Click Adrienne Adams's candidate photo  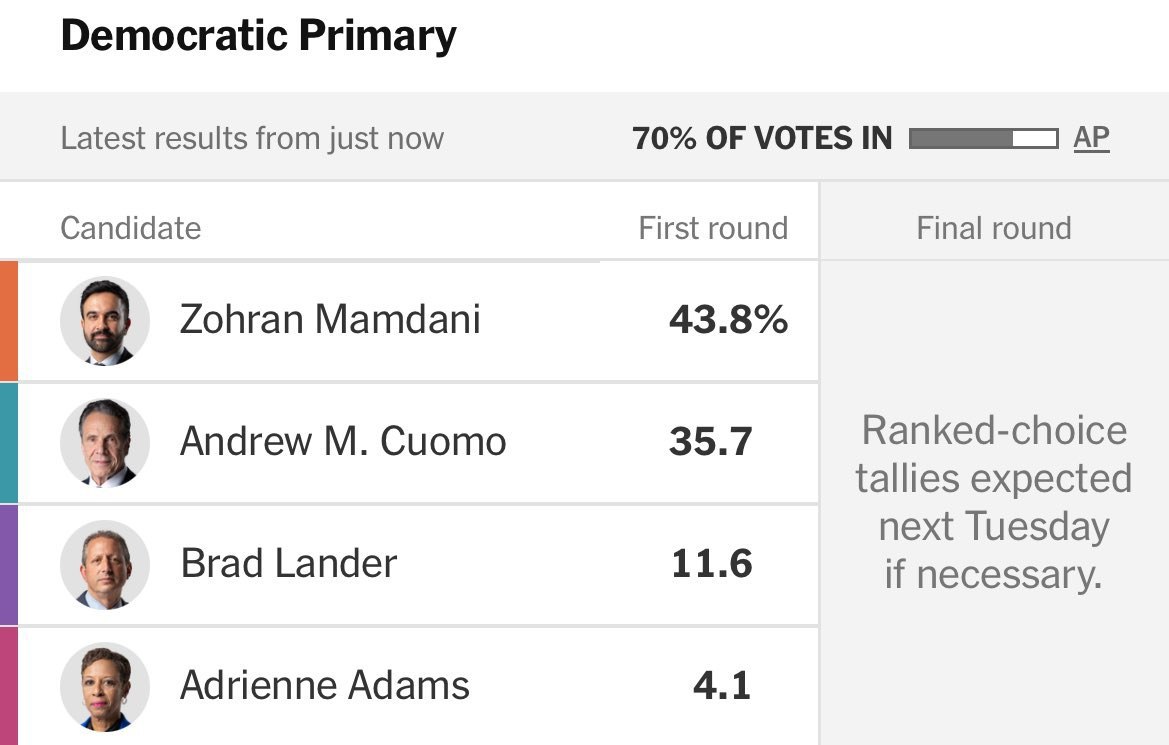tap(105, 686)
